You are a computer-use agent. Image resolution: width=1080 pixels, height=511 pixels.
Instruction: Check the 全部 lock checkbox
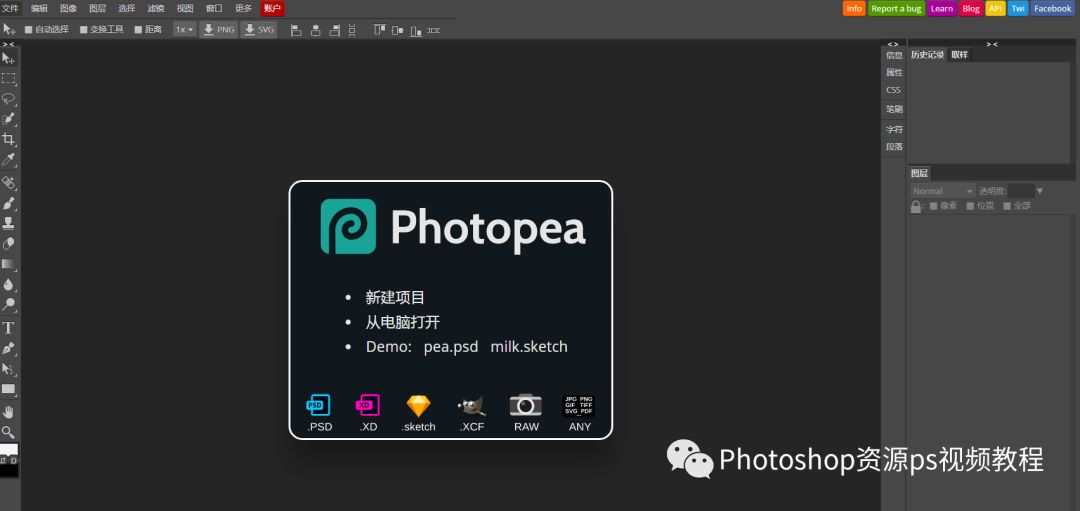pos(1006,205)
